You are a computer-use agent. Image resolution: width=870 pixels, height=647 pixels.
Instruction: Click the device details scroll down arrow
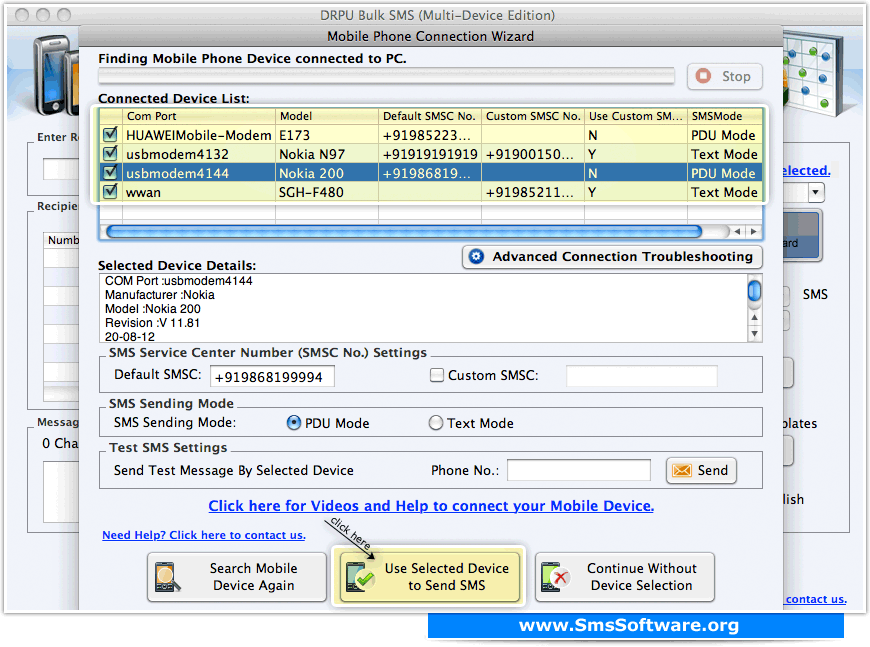click(x=754, y=333)
